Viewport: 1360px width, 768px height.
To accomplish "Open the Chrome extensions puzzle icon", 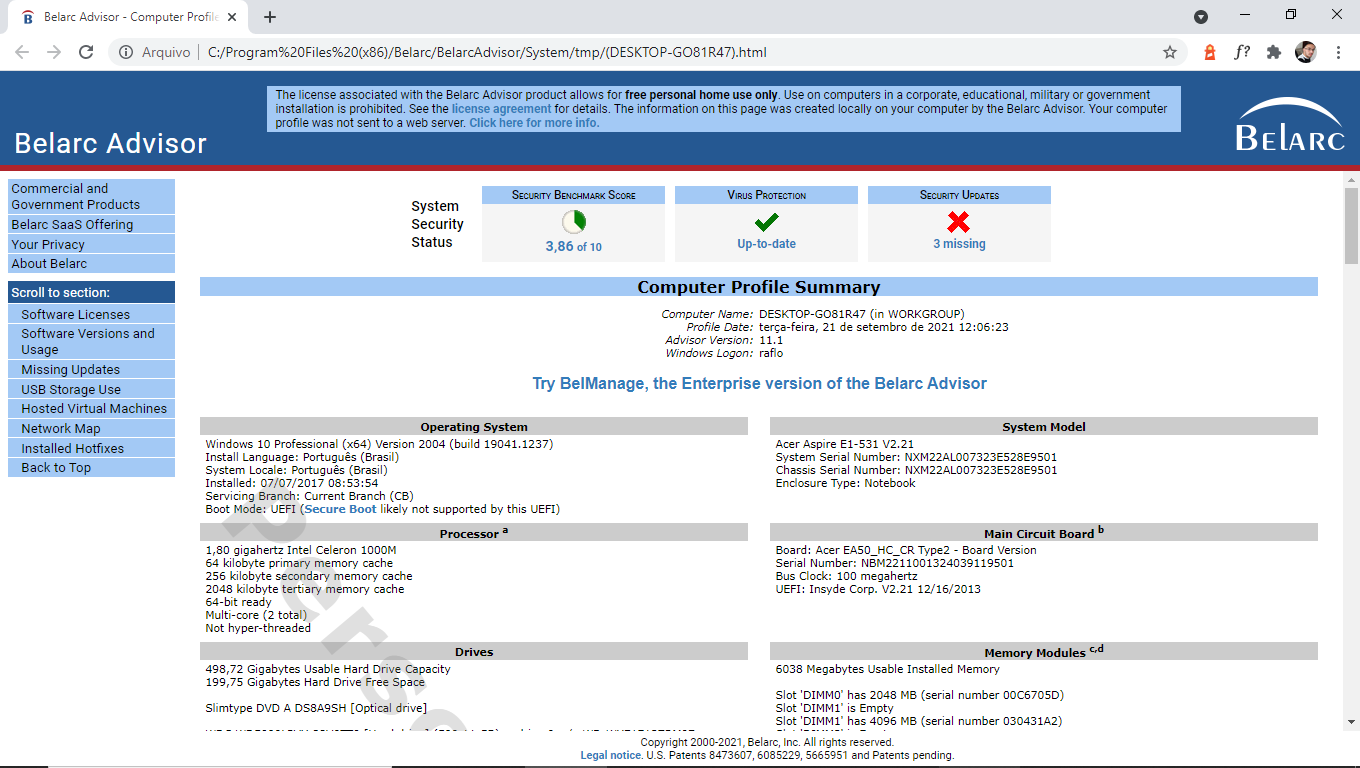I will tap(1273, 52).
